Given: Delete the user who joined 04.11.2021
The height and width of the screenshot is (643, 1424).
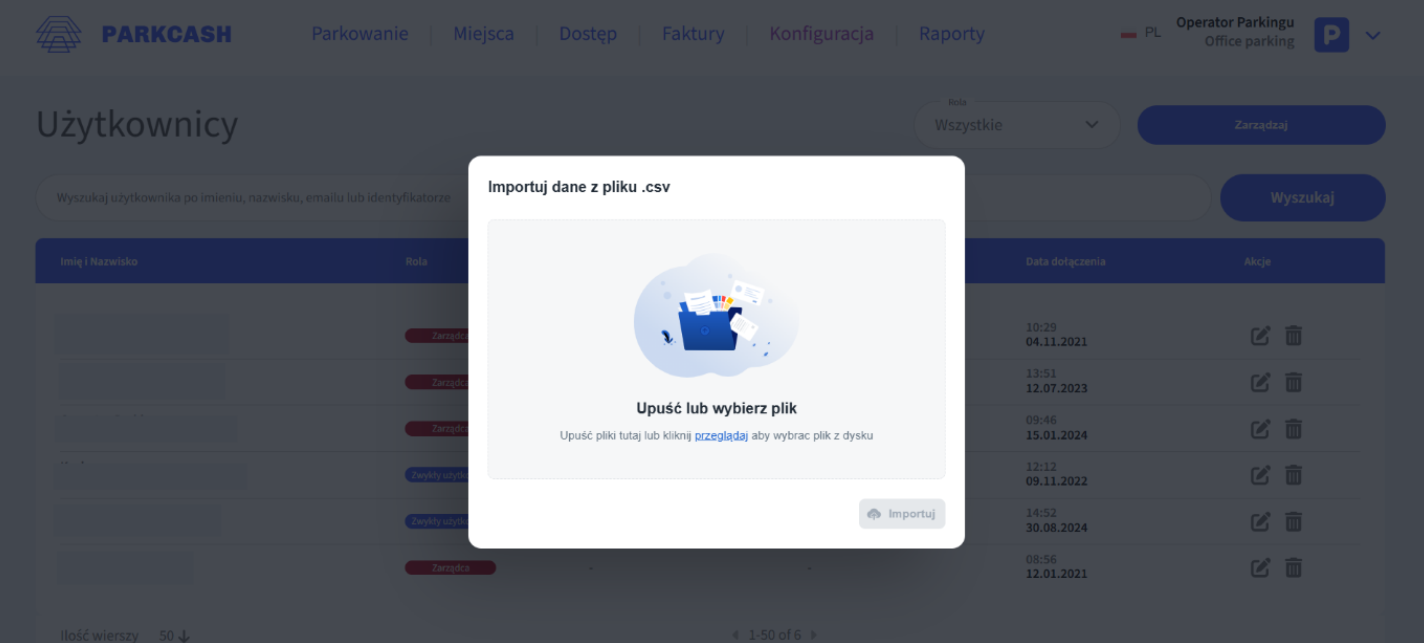Looking at the screenshot, I should tap(1293, 336).
